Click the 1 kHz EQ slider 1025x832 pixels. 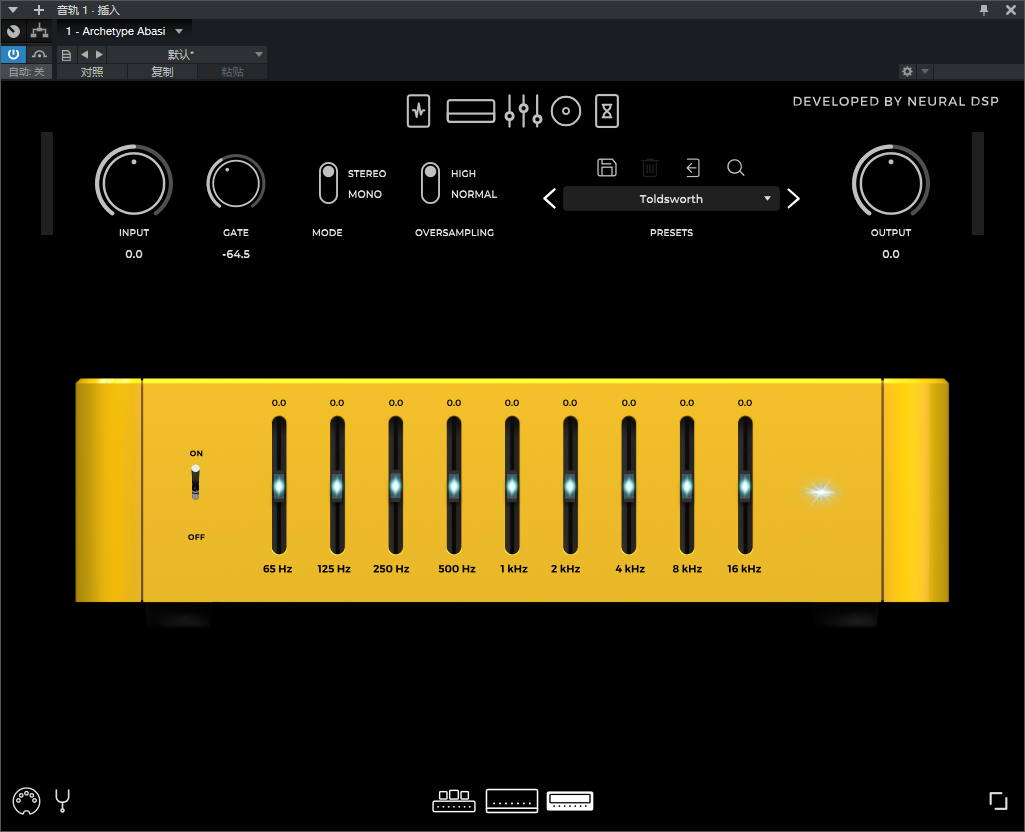512,486
